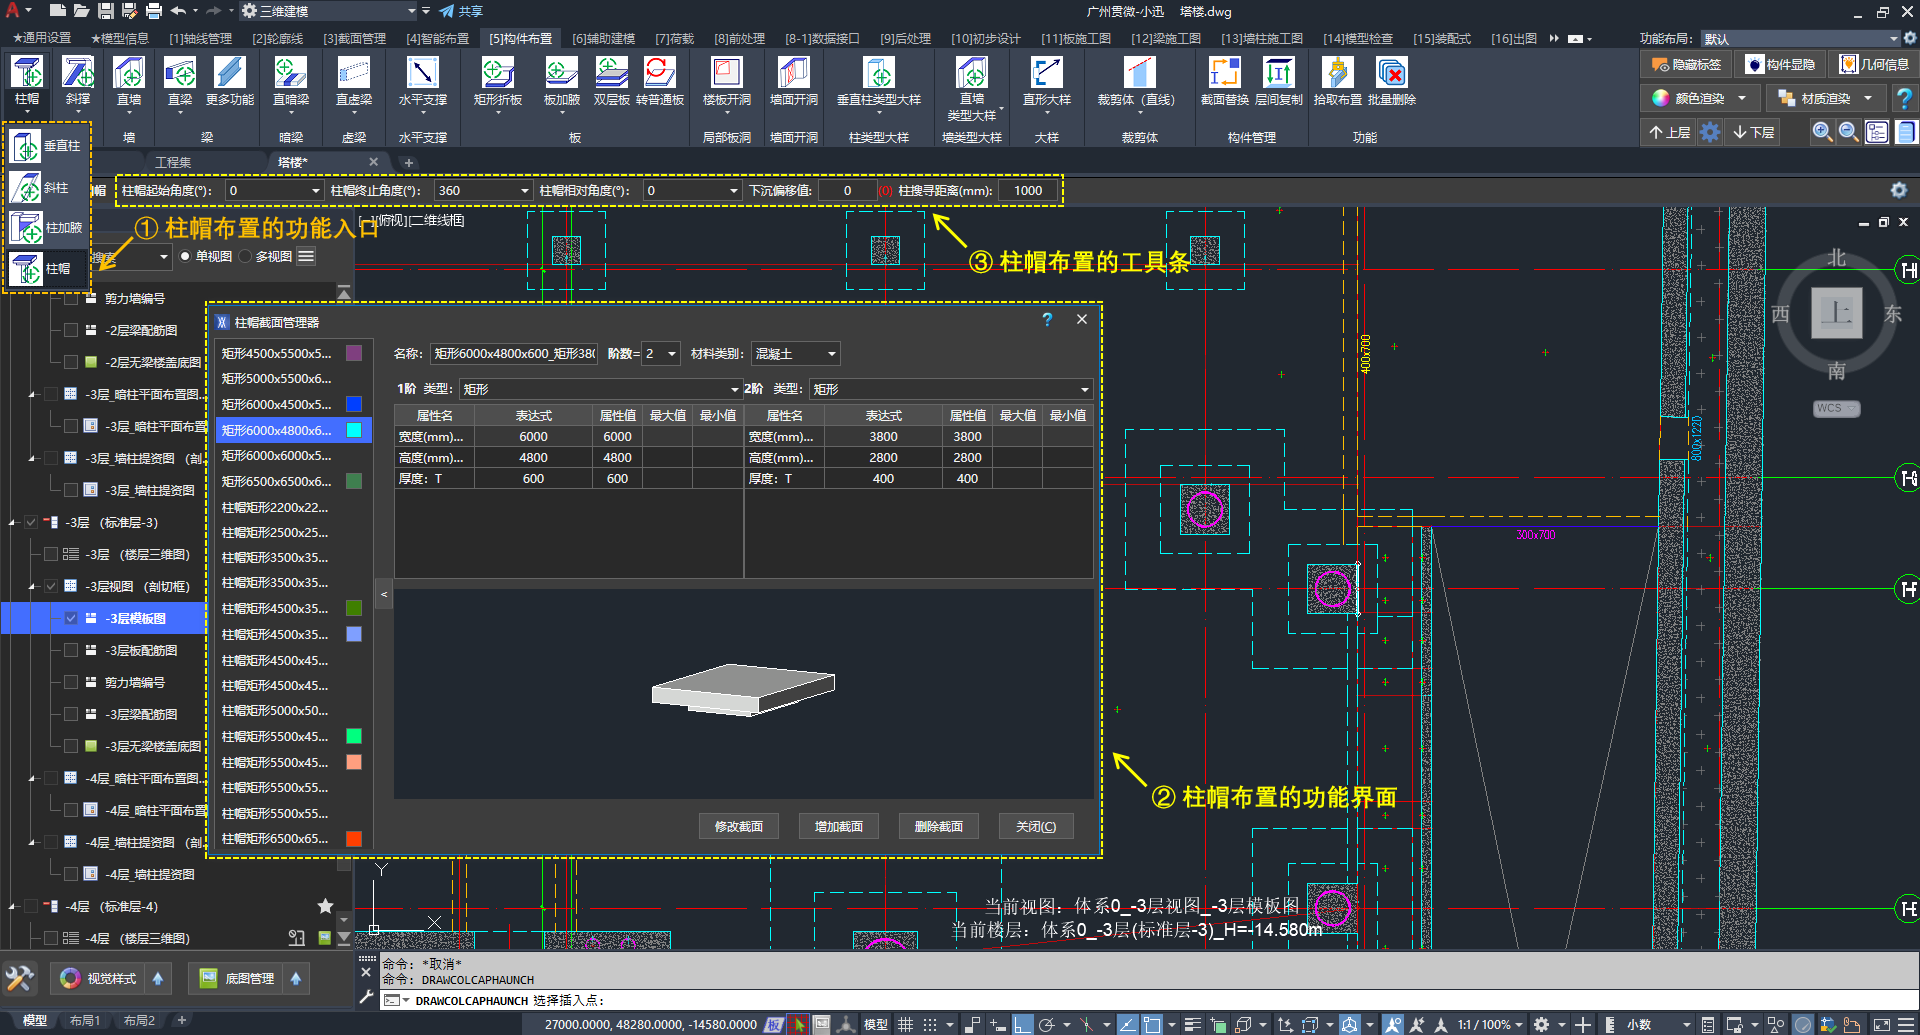Image resolution: width=1920 pixels, height=1035 pixels.
Task: Open the 1阶 类型 dropdown
Action: click(x=600, y=389)
